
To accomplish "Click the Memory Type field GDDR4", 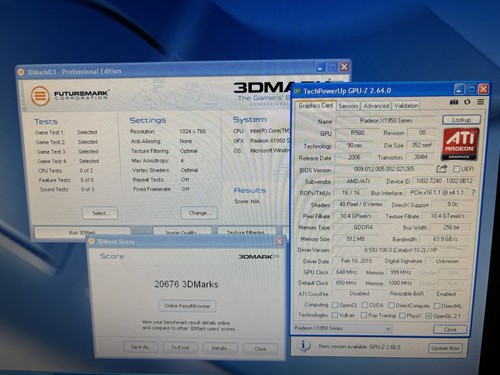I will [x=363, y=227].
